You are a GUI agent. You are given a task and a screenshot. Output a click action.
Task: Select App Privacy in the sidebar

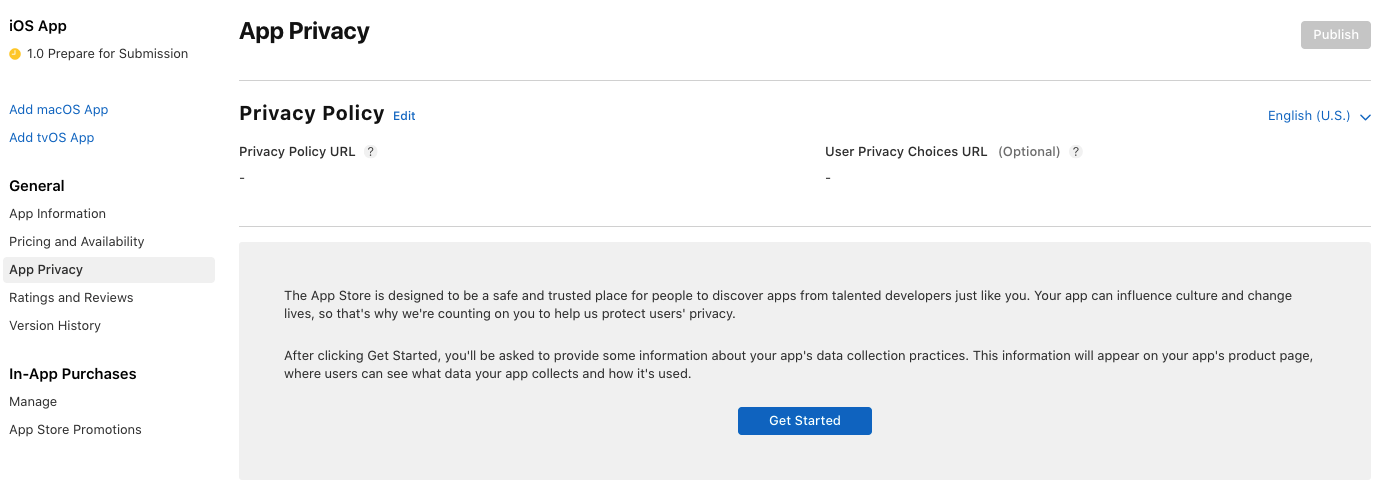(109, 270)
